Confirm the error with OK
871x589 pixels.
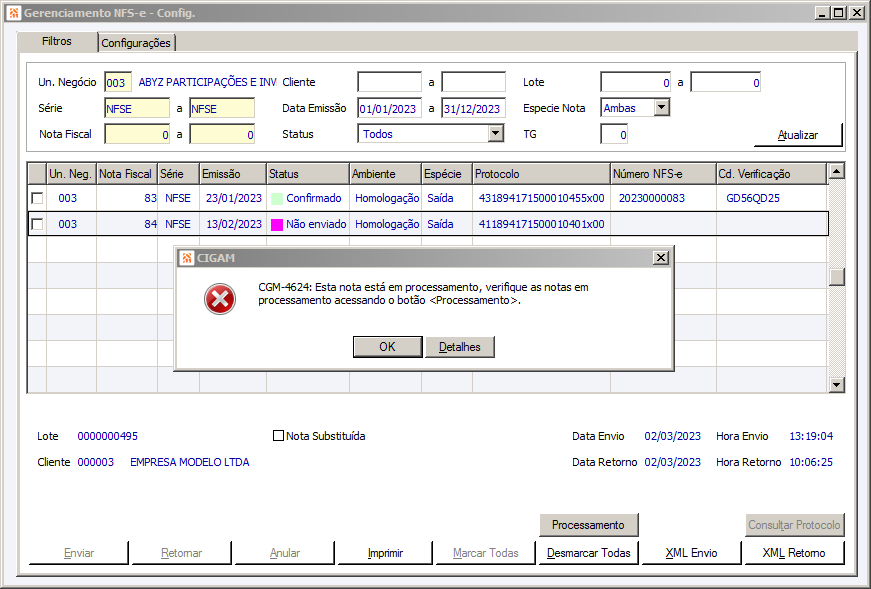tap(387, 347)
